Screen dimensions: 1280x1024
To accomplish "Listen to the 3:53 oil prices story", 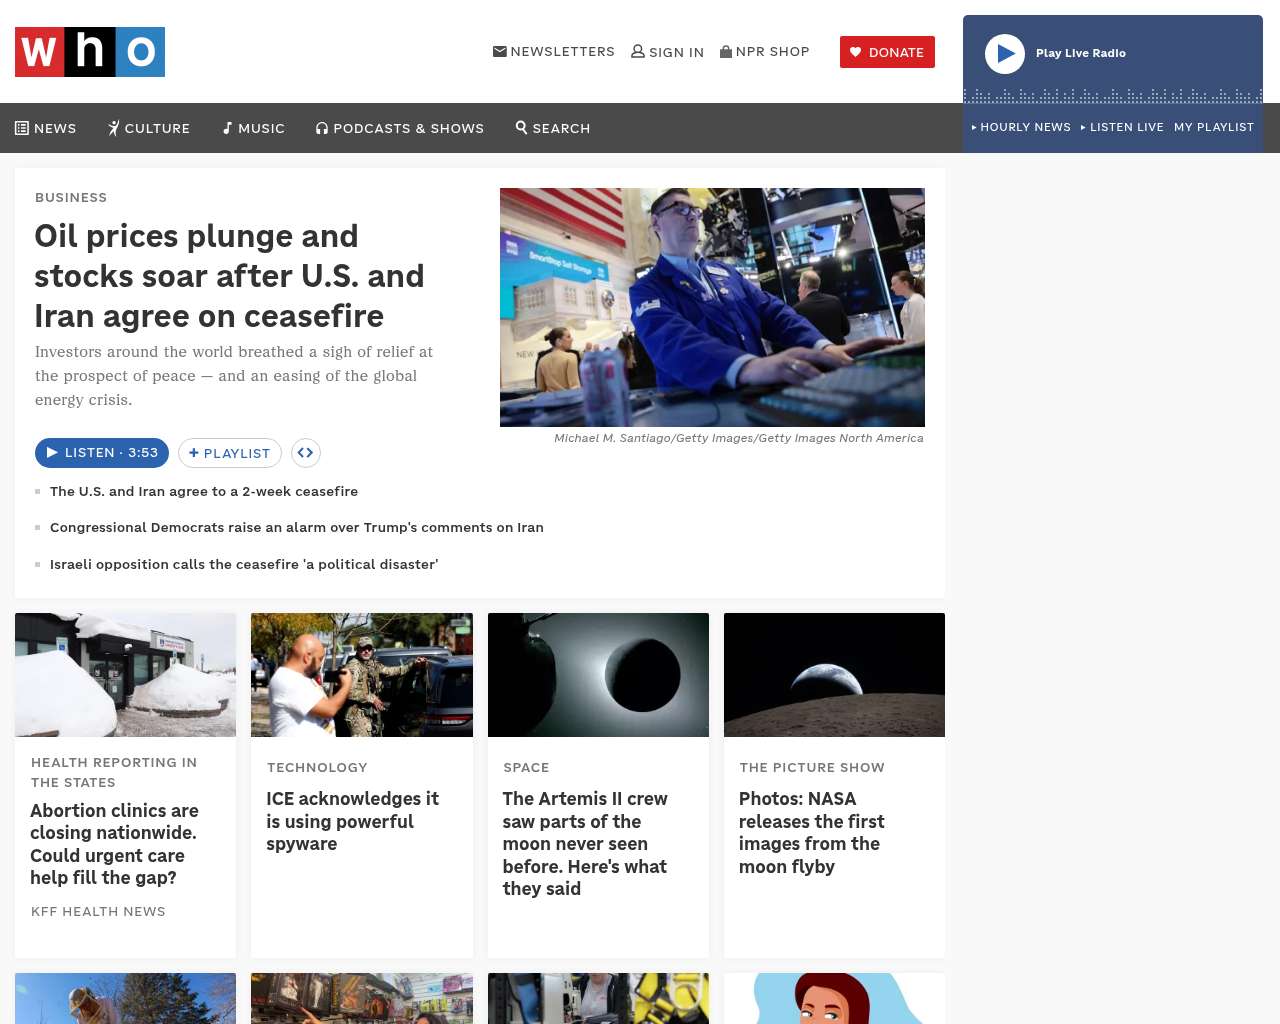I will (x=102, y=453).
